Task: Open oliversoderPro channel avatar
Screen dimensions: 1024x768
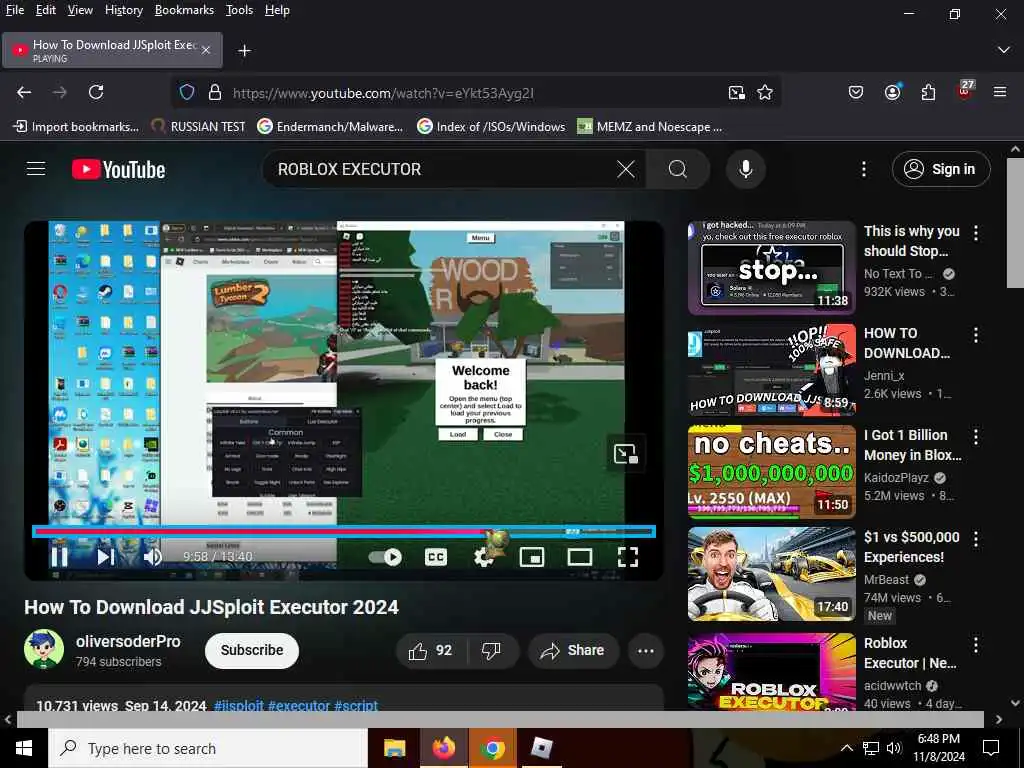Action: 44,649
